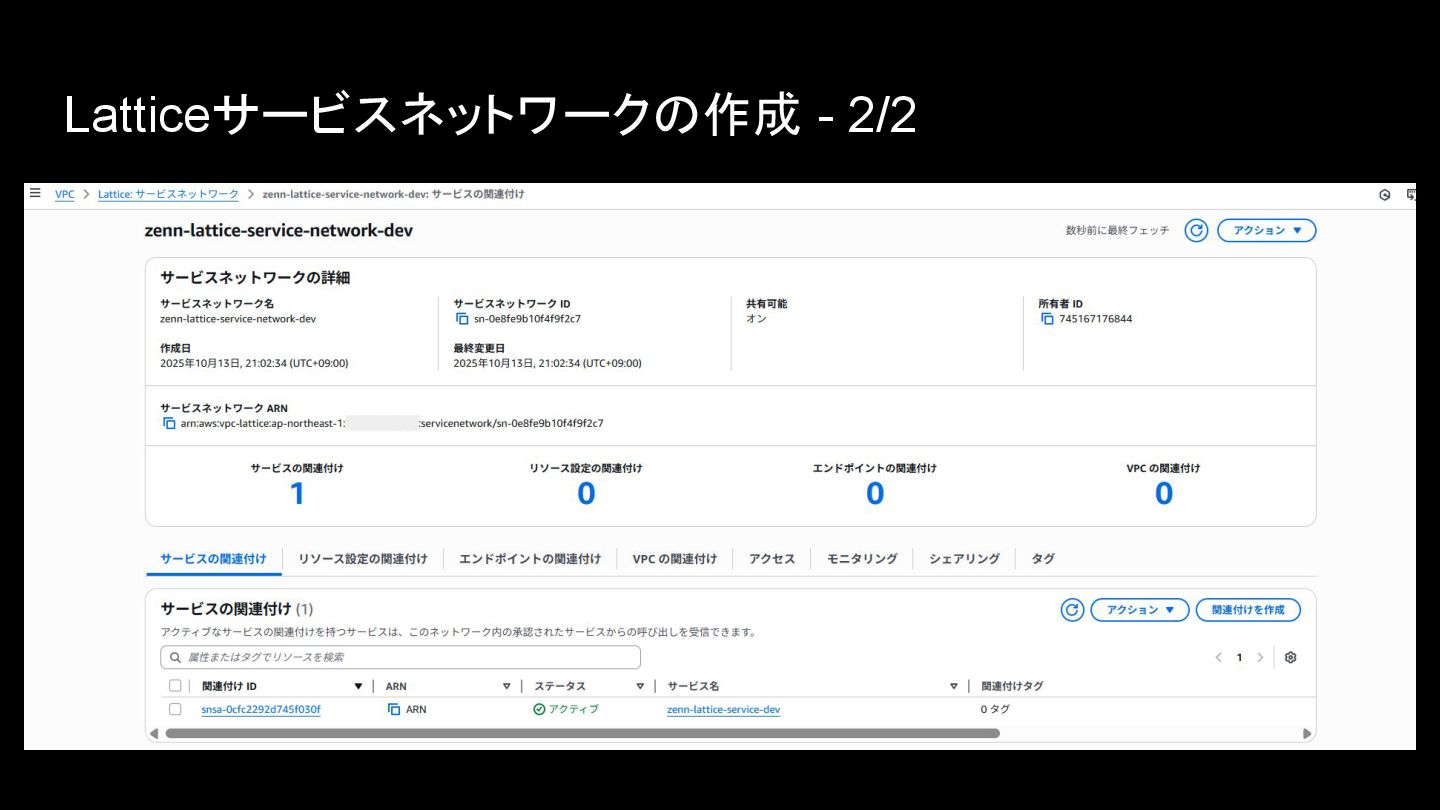Open association snsa-0cfc2292d745f030f link

click(x=261, y=710)
